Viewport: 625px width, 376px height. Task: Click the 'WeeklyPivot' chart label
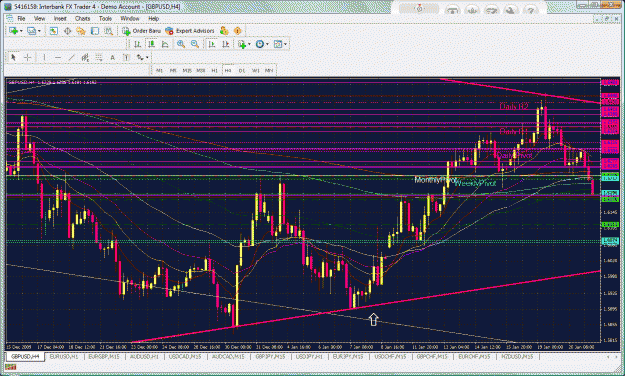tap(475, 183)
